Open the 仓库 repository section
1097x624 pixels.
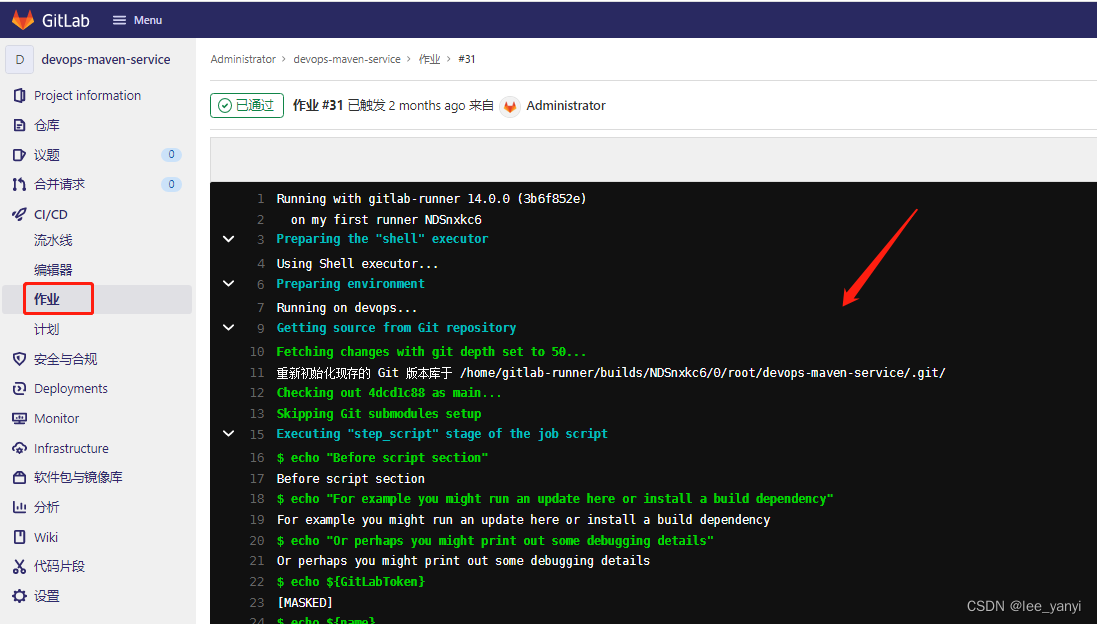coord(47,124)
